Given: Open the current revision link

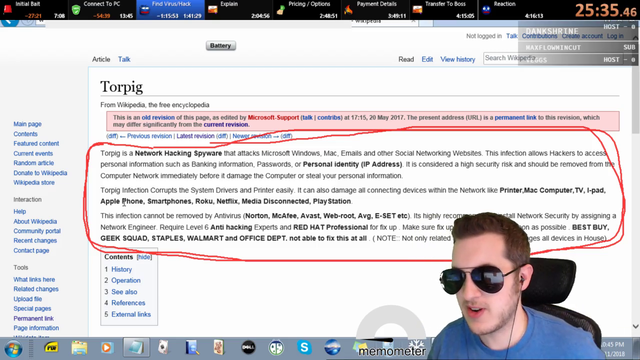Looking at the screenshot, I should click(226, 124).
